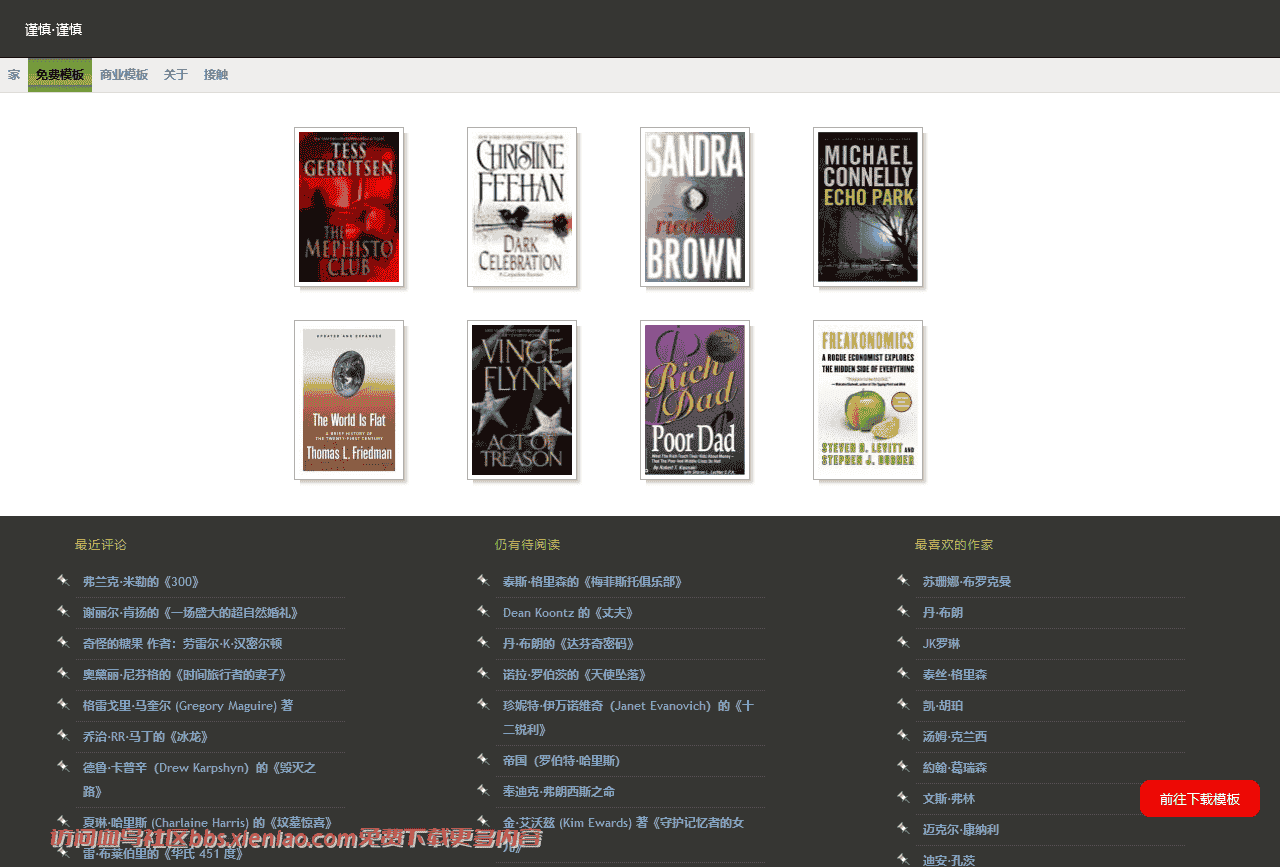Open author 文斯·弗林 link
The width and height of the screenshot is (1280, 867).
(x=949, y=799)
